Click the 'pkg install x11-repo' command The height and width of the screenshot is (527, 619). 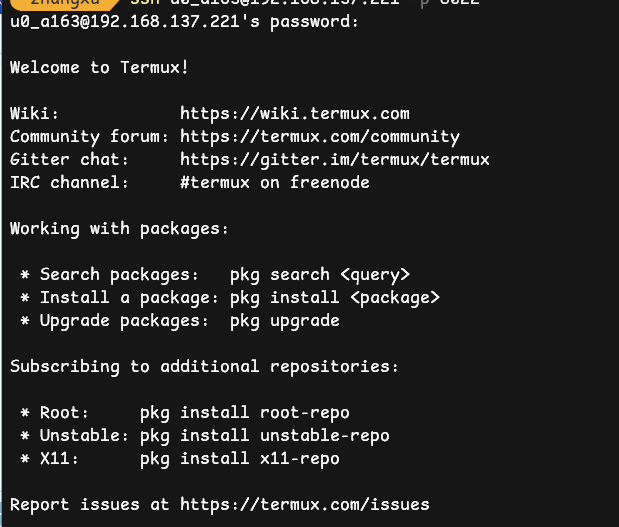point(240,459)
